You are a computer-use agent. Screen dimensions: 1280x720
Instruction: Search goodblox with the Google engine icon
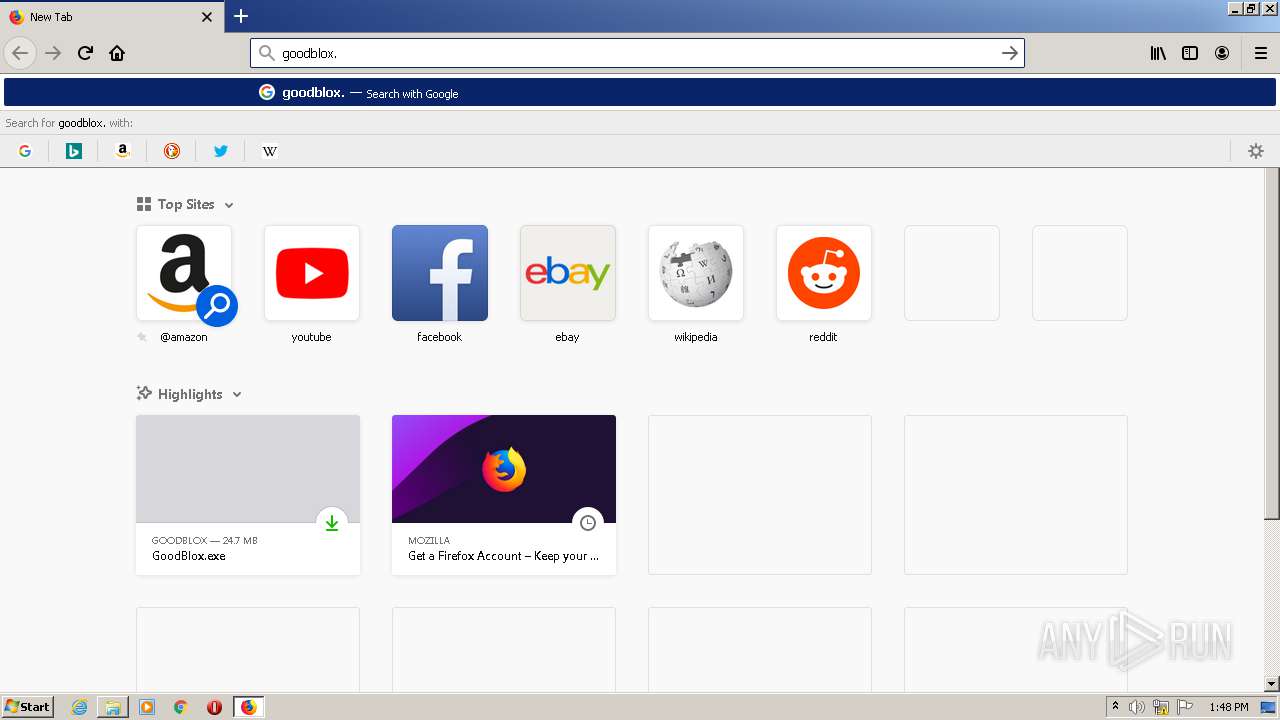(25, 151)
